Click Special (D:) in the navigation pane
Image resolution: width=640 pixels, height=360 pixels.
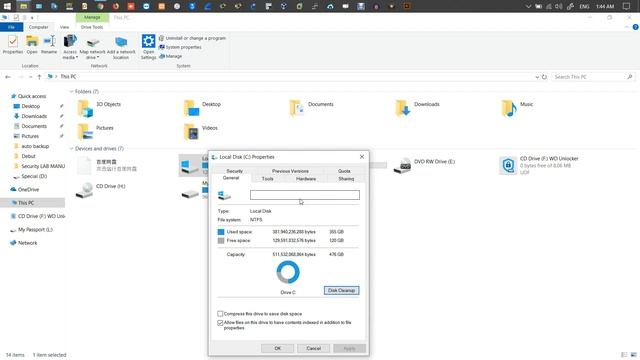click(x=34, y=176)
